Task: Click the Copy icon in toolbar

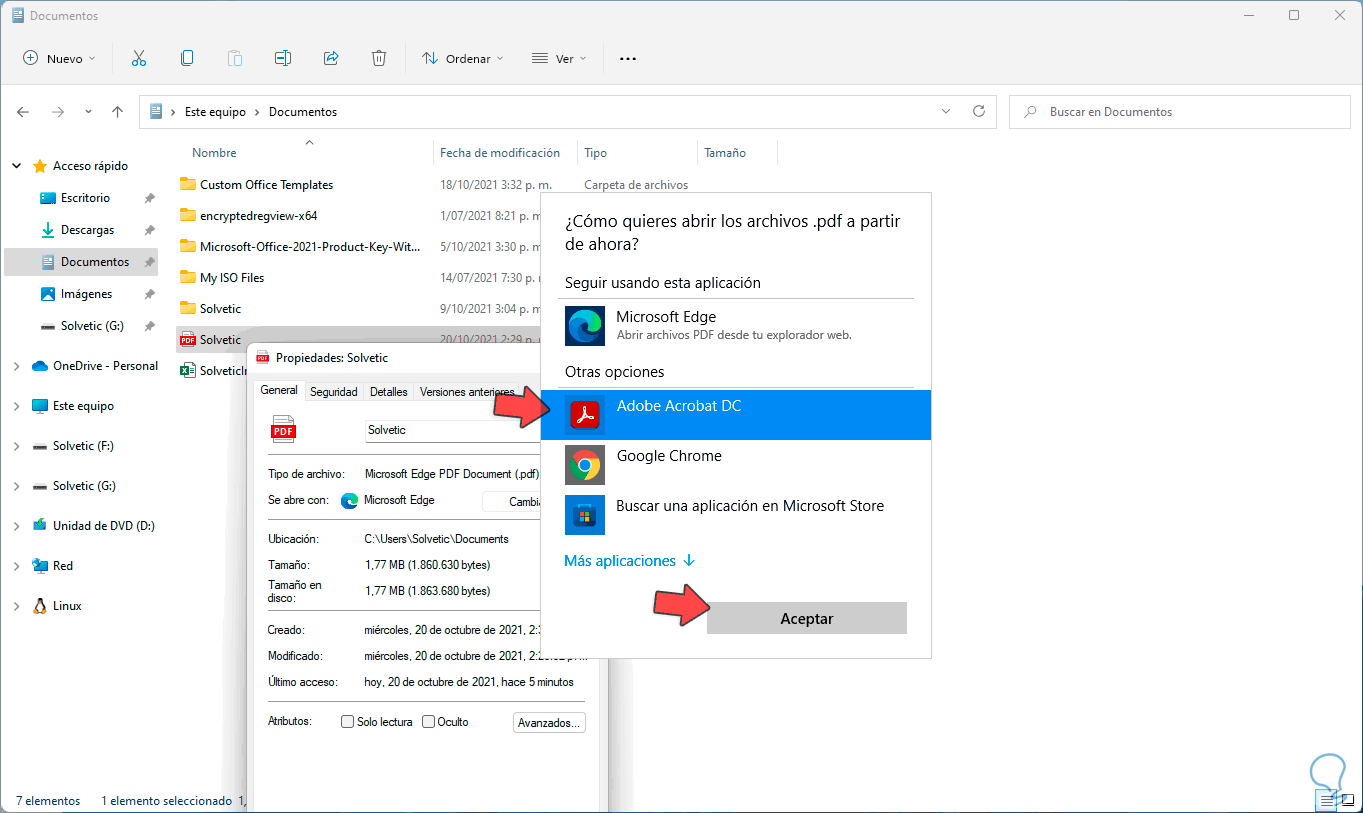Action: coord(187,59)
